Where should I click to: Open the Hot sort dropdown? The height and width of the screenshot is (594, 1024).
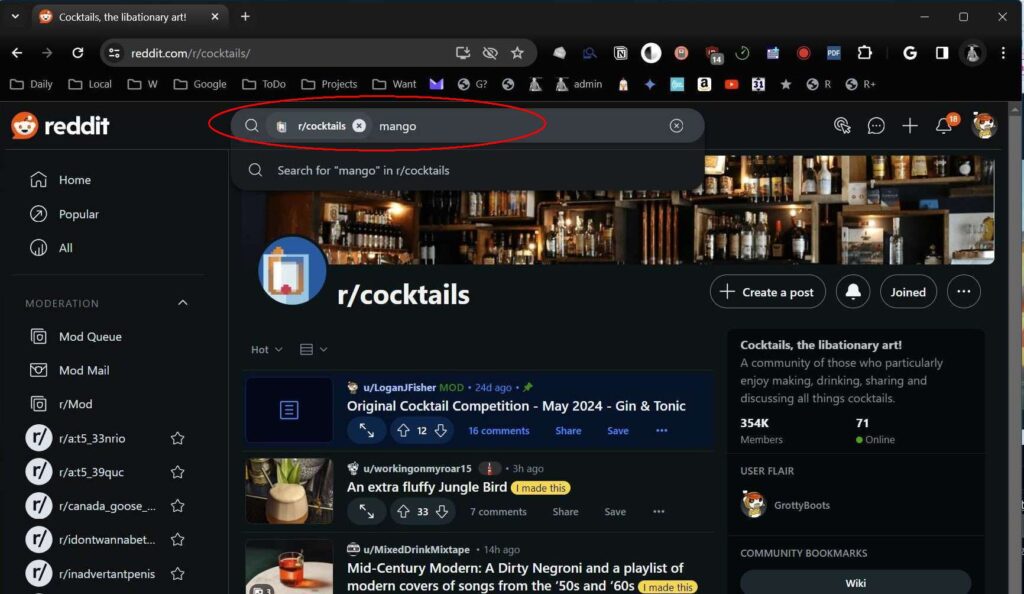266,350
